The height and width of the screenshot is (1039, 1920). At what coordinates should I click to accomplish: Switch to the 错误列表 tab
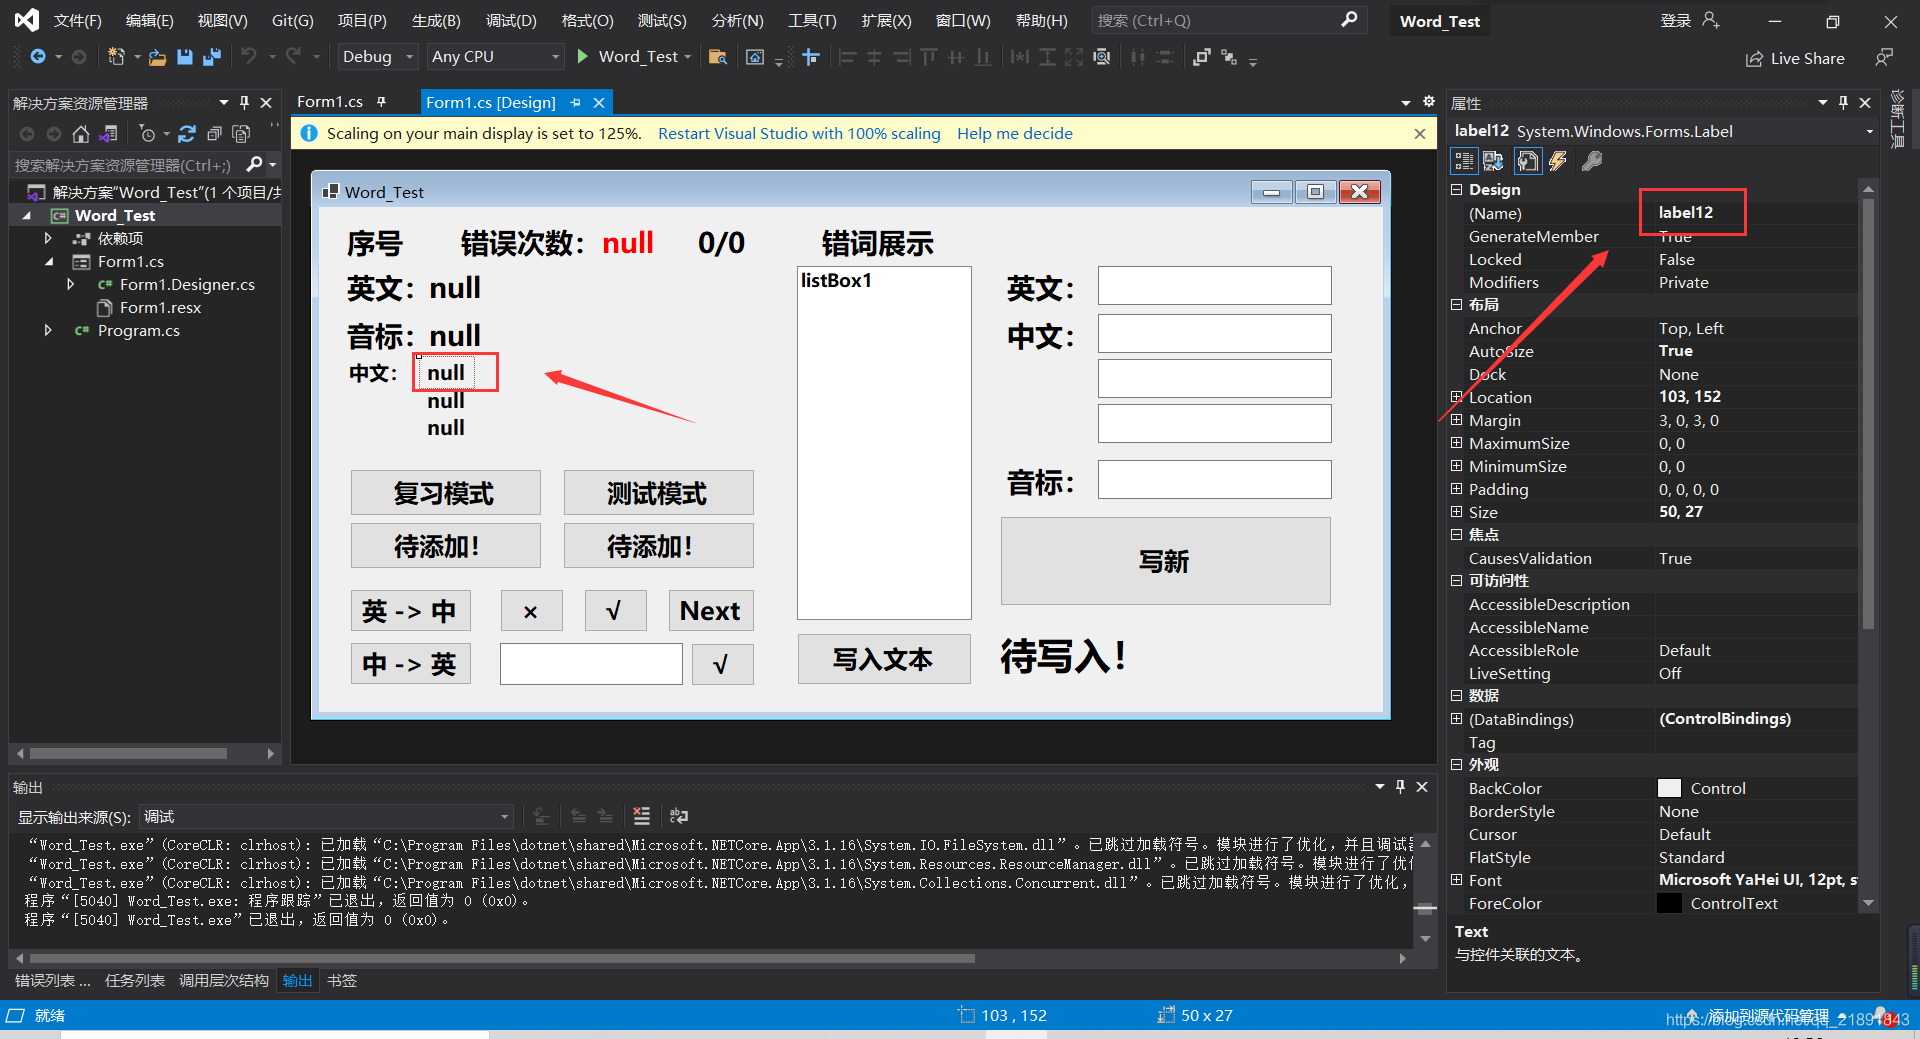52,980
